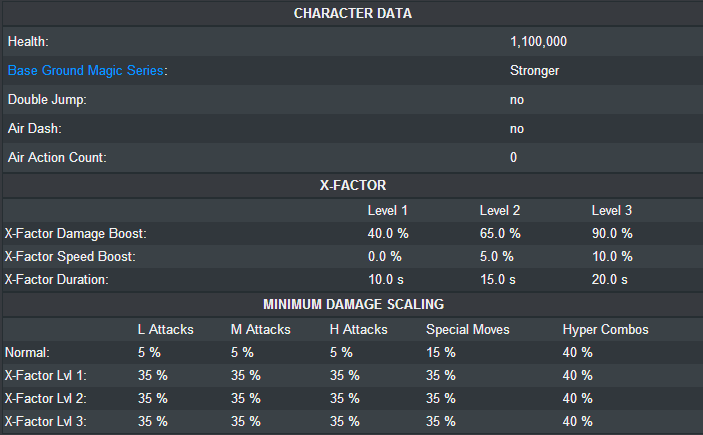Click the MINIMUM DAMAGE SCALING header
The height and width of the screenshot is (435, 703).
352,304
